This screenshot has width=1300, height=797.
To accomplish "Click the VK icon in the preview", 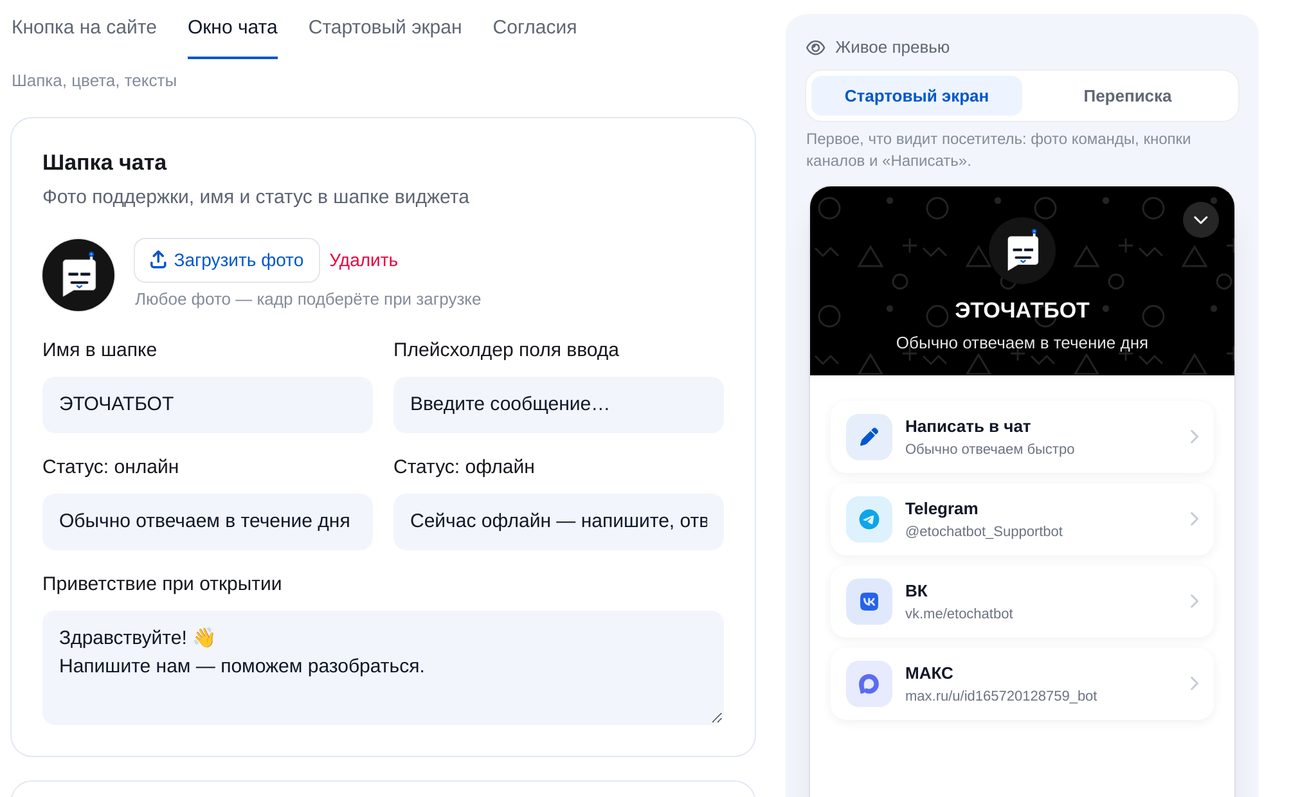I will [x=869, y=602].
